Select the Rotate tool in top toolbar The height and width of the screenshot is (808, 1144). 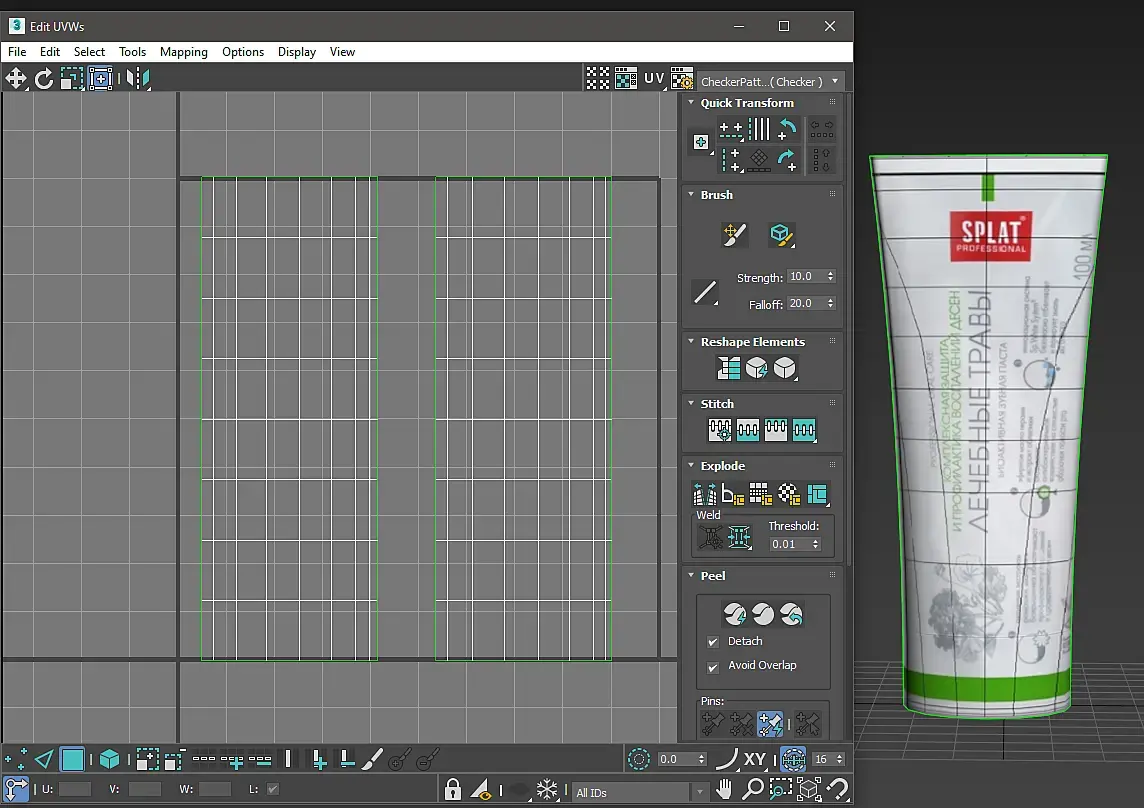[44, 79]
